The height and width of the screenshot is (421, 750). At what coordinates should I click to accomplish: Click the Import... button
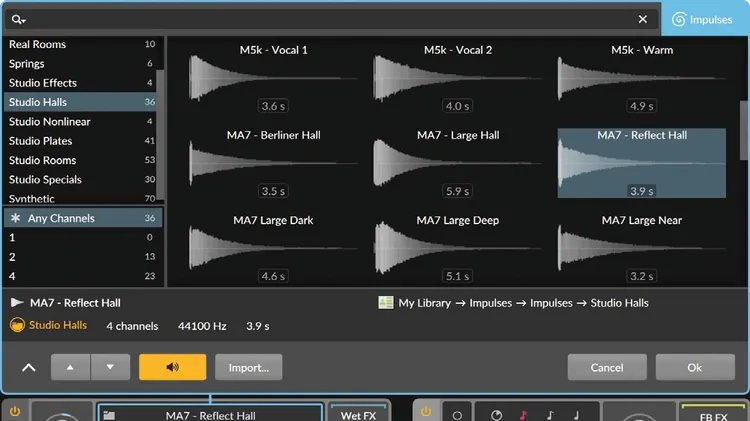coord(248,367)
